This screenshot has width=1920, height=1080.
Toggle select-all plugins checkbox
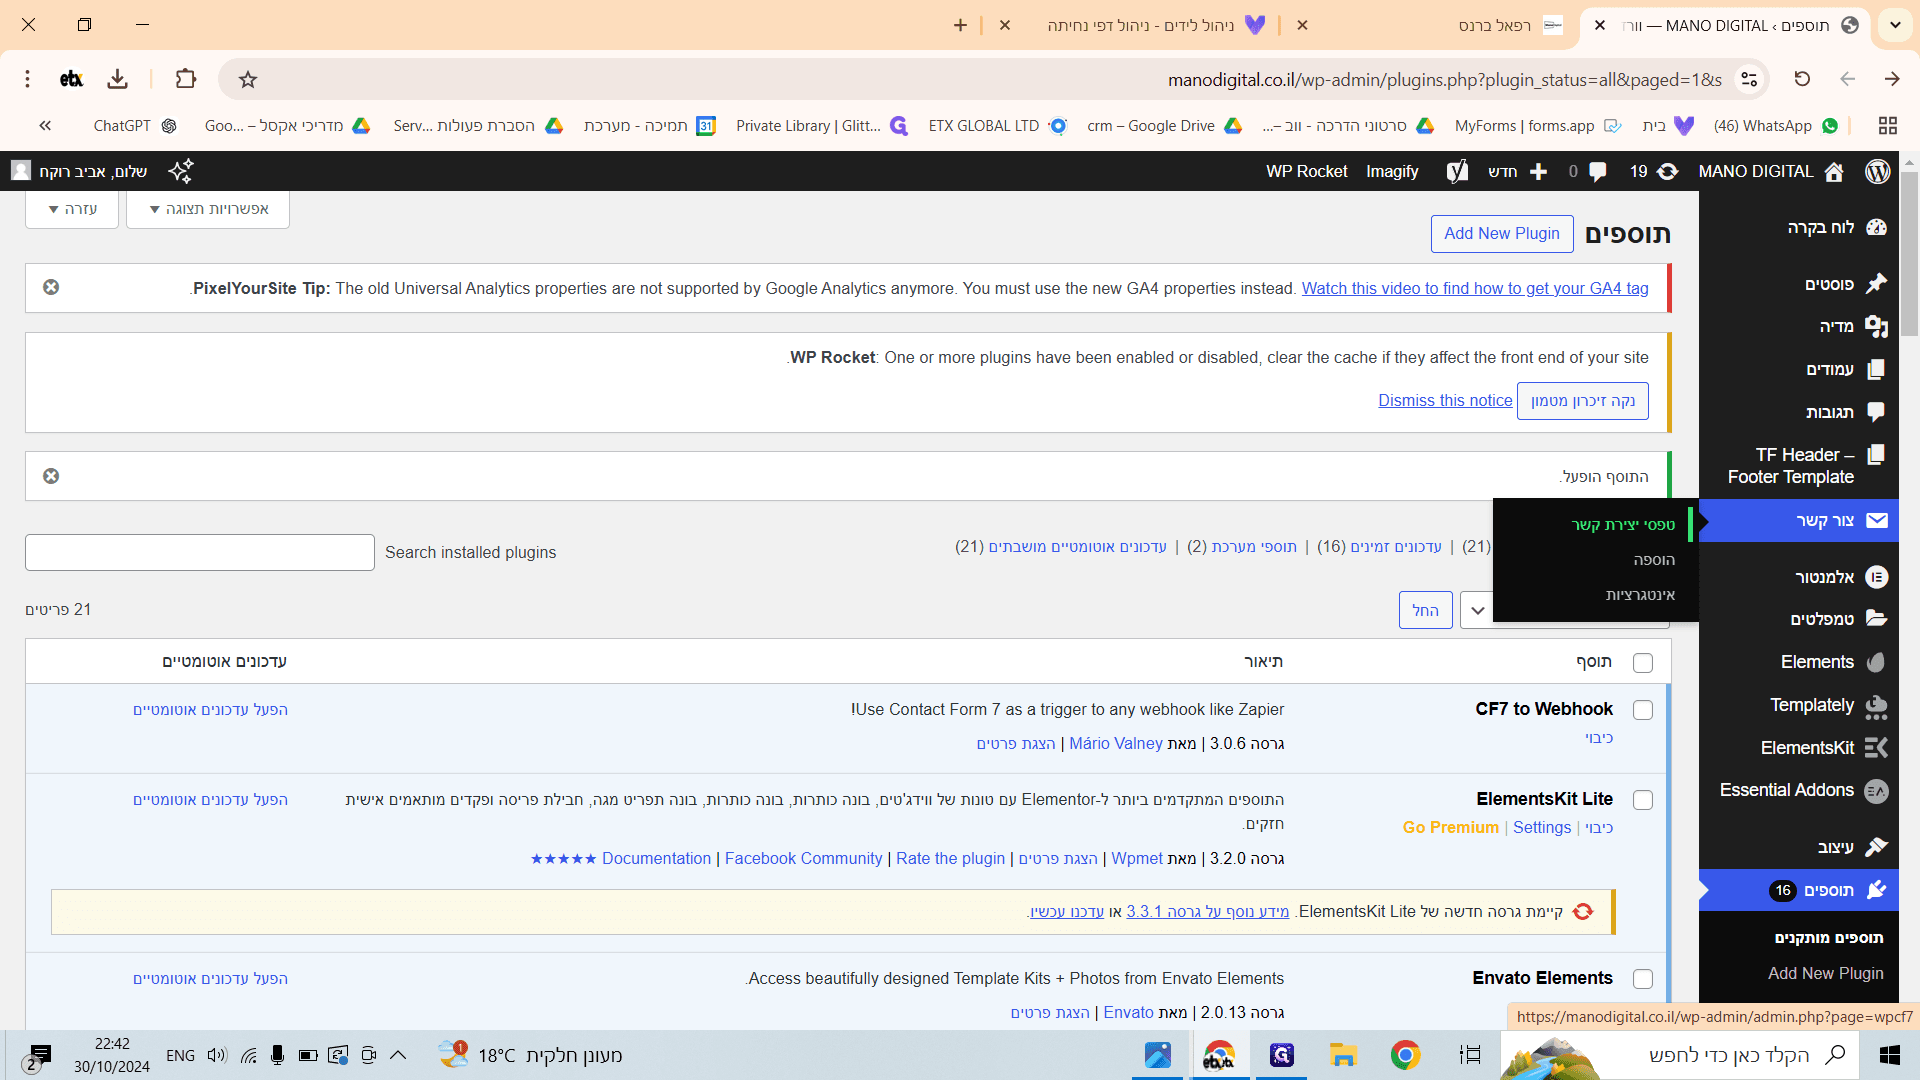[x=1642, y=663]
